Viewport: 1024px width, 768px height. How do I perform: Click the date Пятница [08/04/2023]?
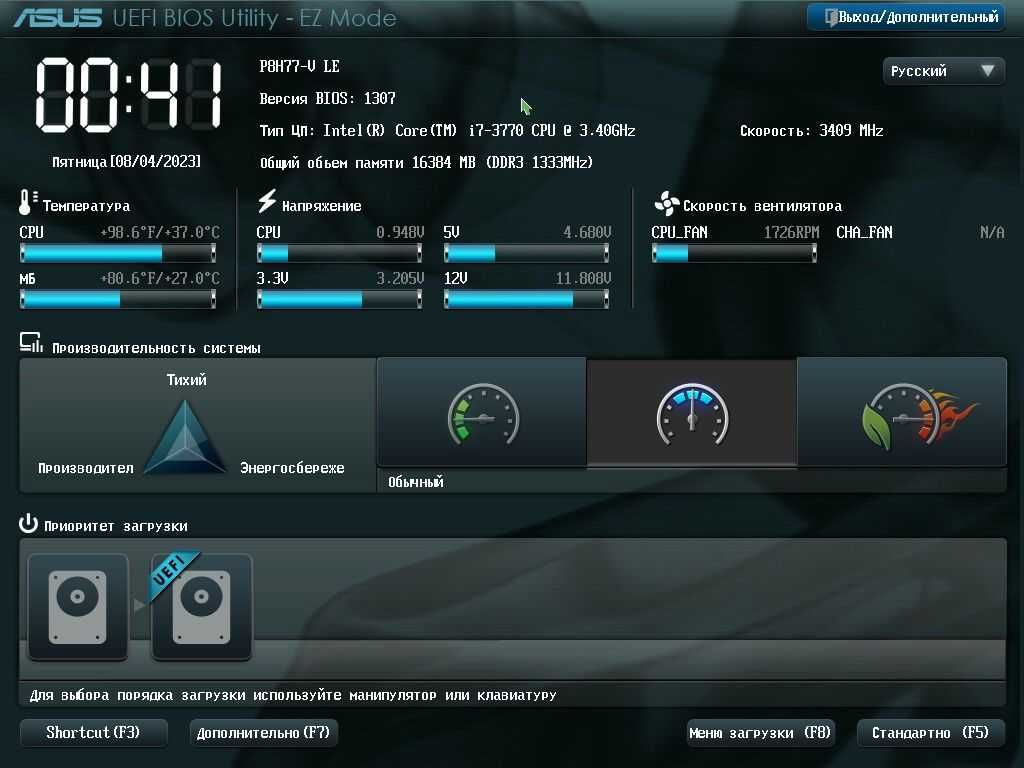point(127,161)
